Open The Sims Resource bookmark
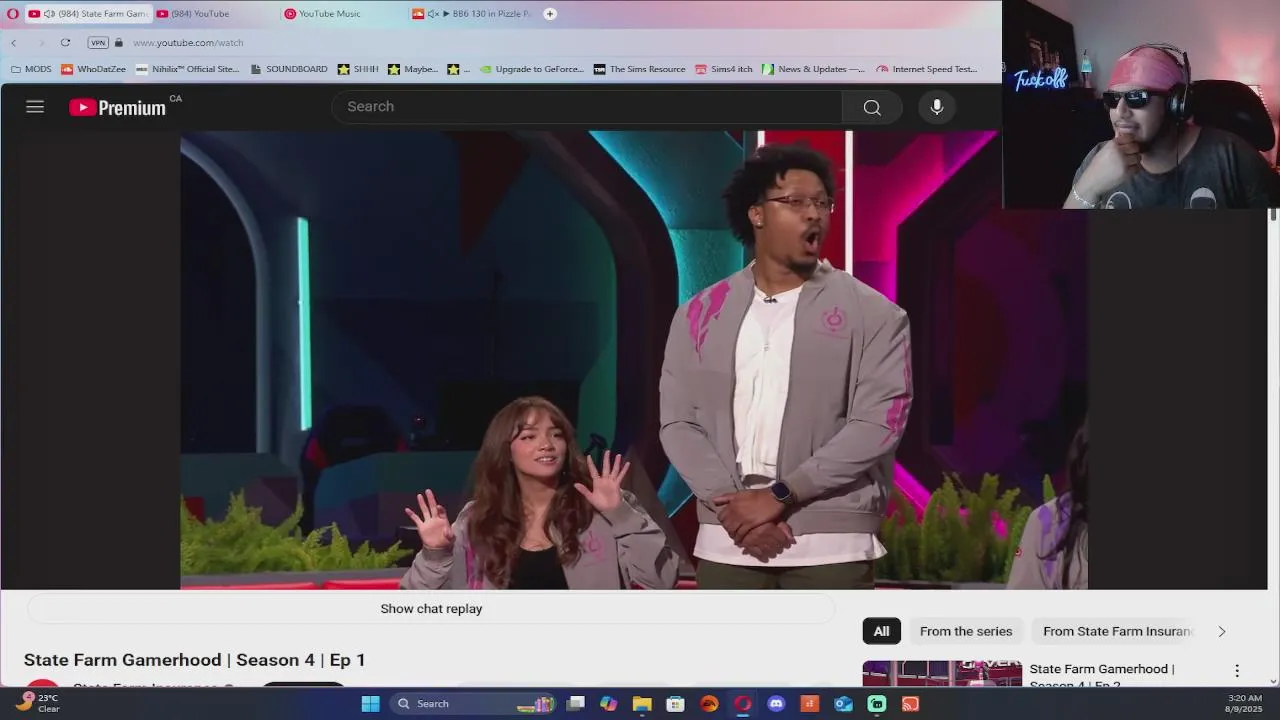Screen dimensions: 1280x720 [640, 69]
